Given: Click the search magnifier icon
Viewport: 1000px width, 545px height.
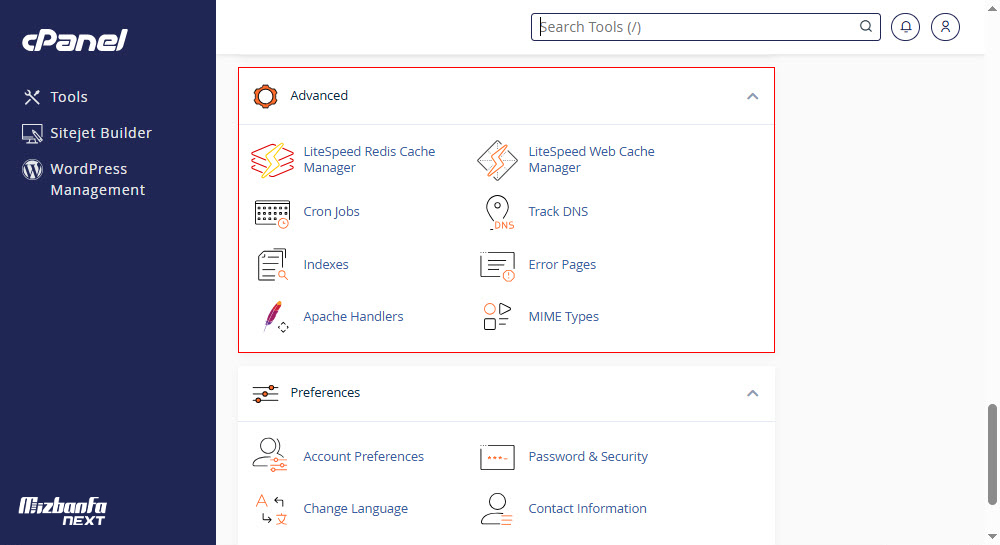Looking at the screenshot, I should [865, 26].
